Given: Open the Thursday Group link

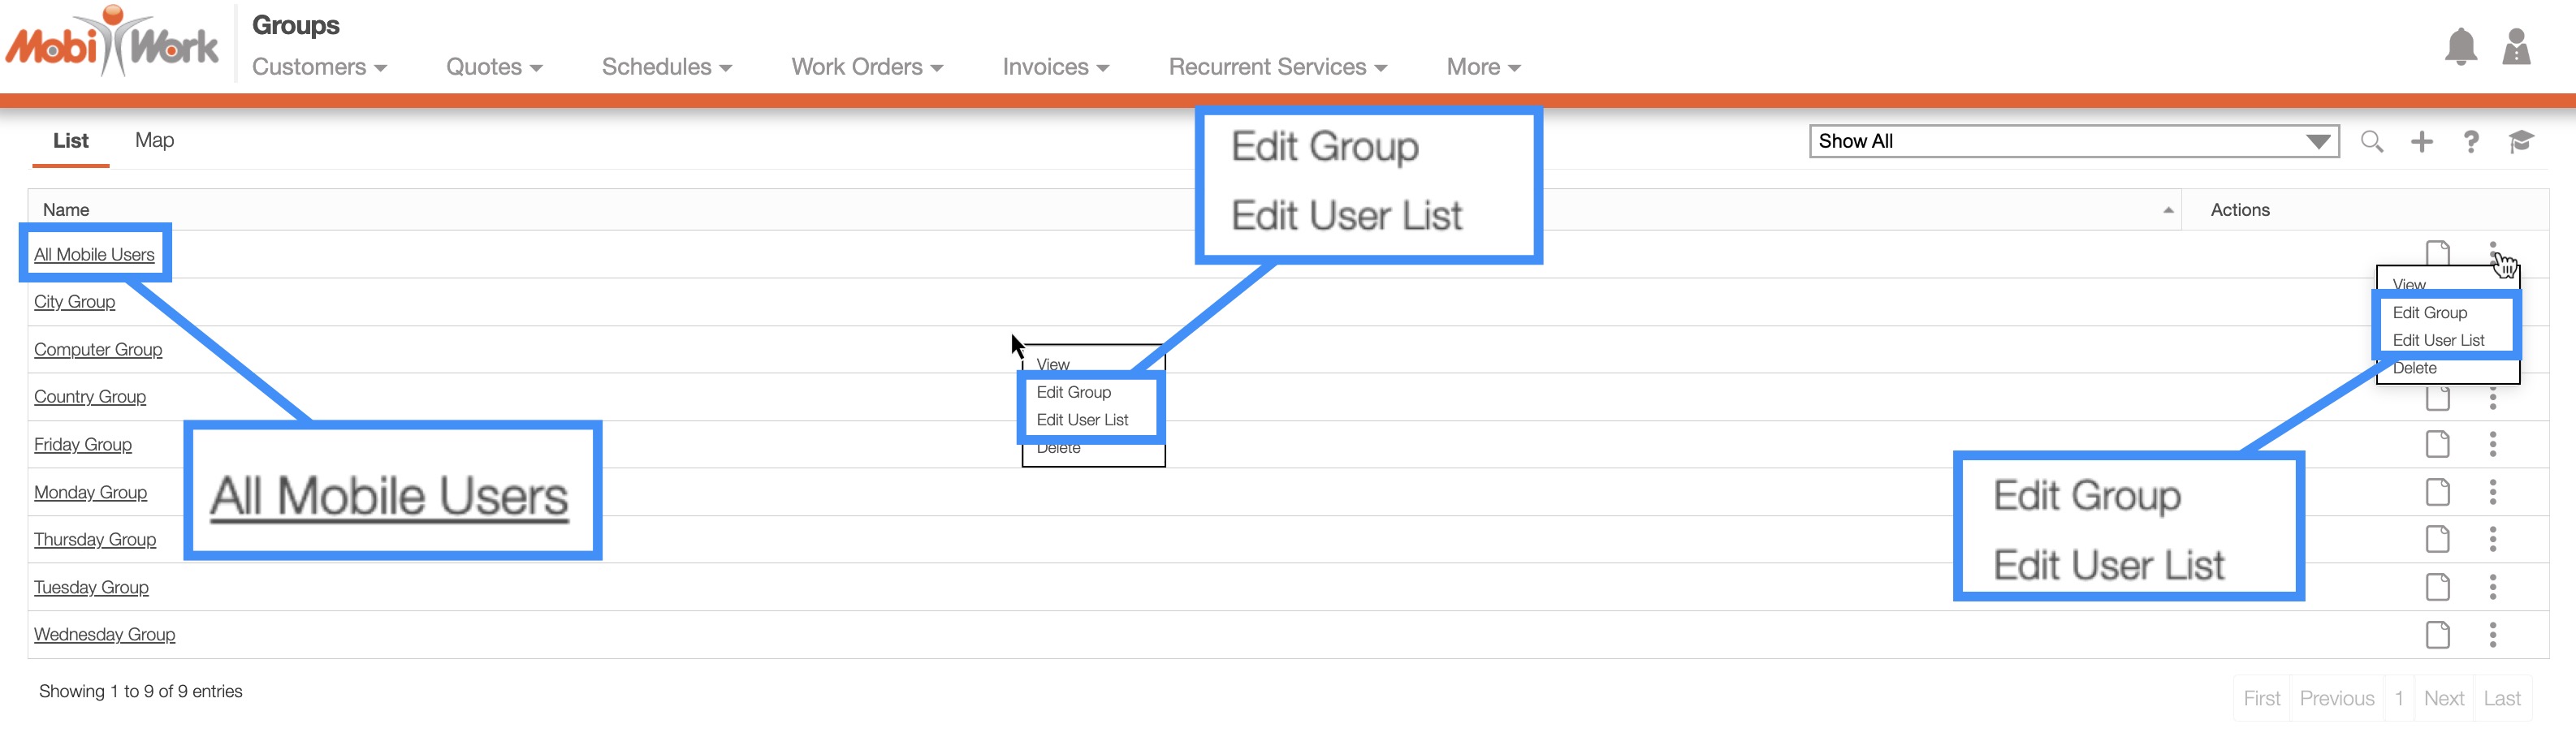Looking at the screenshot, I should [x=95, y=540].
